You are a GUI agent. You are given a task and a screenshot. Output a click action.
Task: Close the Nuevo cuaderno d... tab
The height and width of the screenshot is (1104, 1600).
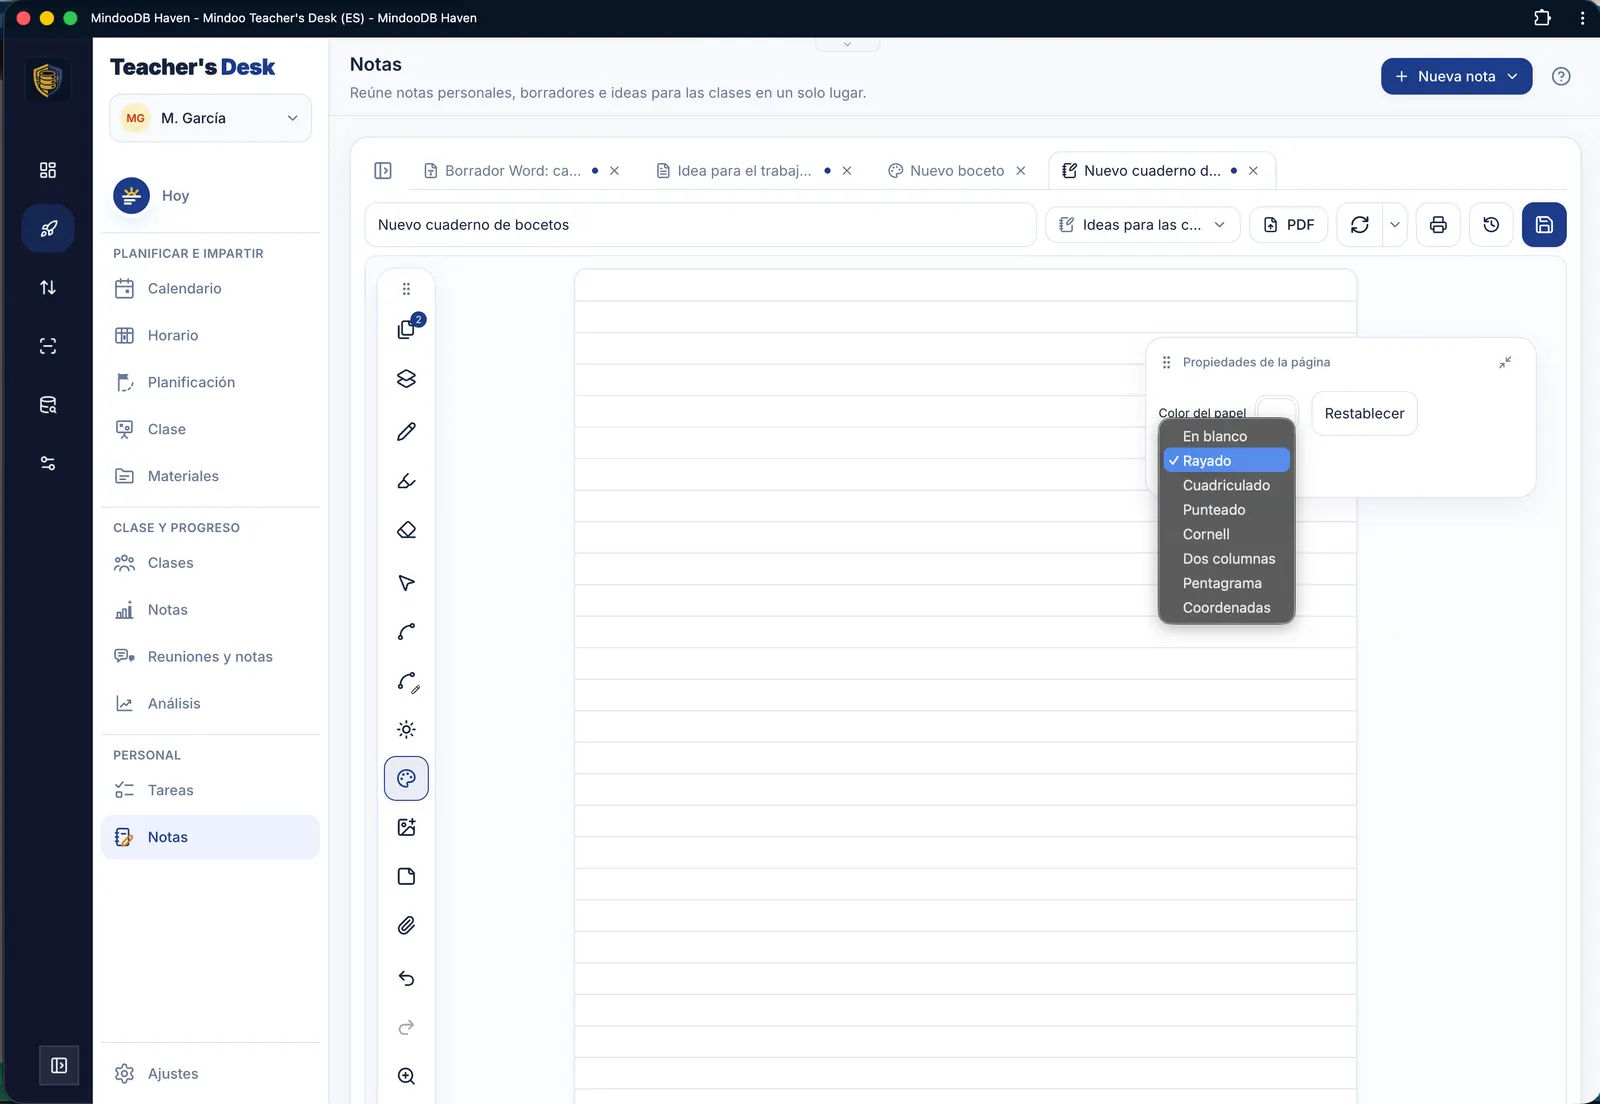coord(1253,171)
